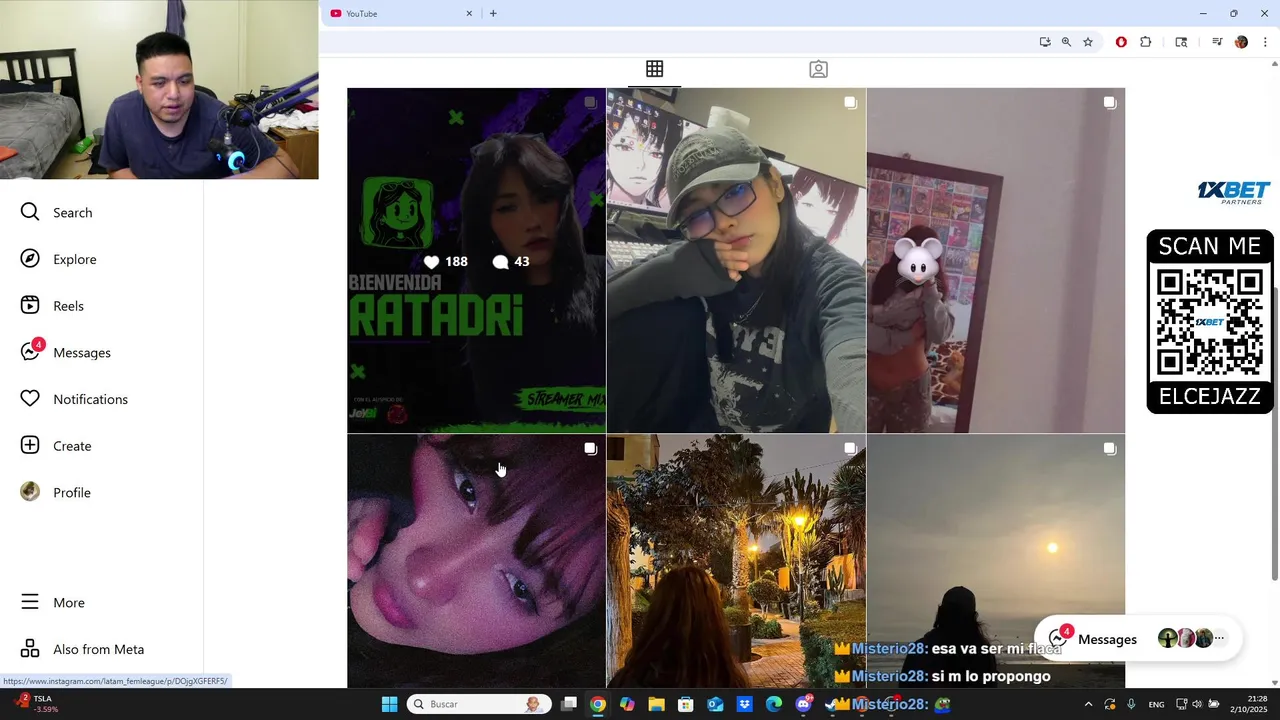Open Task View on the taskbar
The height and width of the screenshot is (720, 1280).
tap(568, 704)
